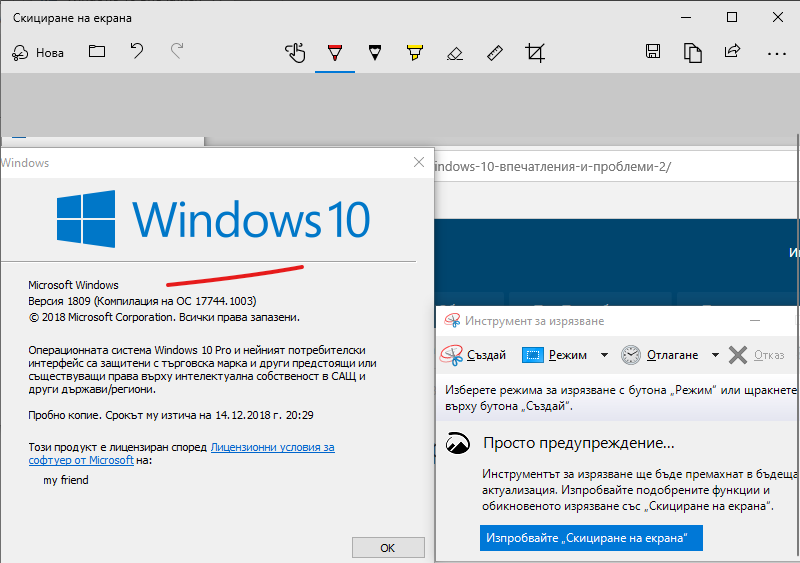Close the Windows about dialog
The height and width of the screenshot is (563, 800).
(x=419, y=162)
